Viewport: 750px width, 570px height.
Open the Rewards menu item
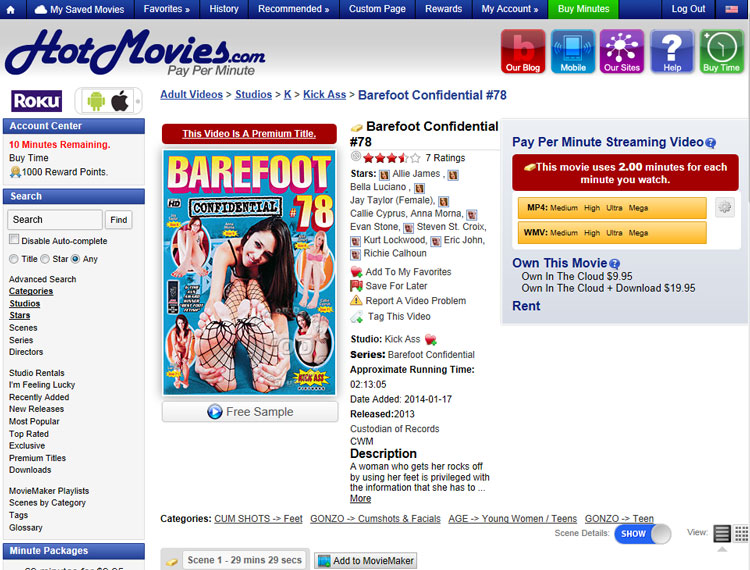point(443,9)
